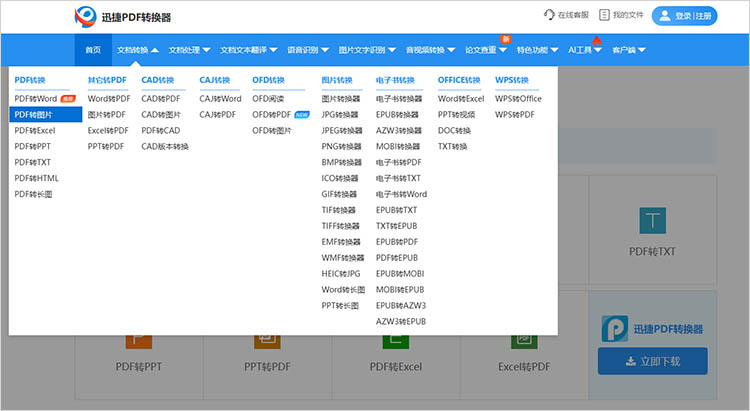Choose Excel转PDF in dropdown menu

tap(108, 130)
